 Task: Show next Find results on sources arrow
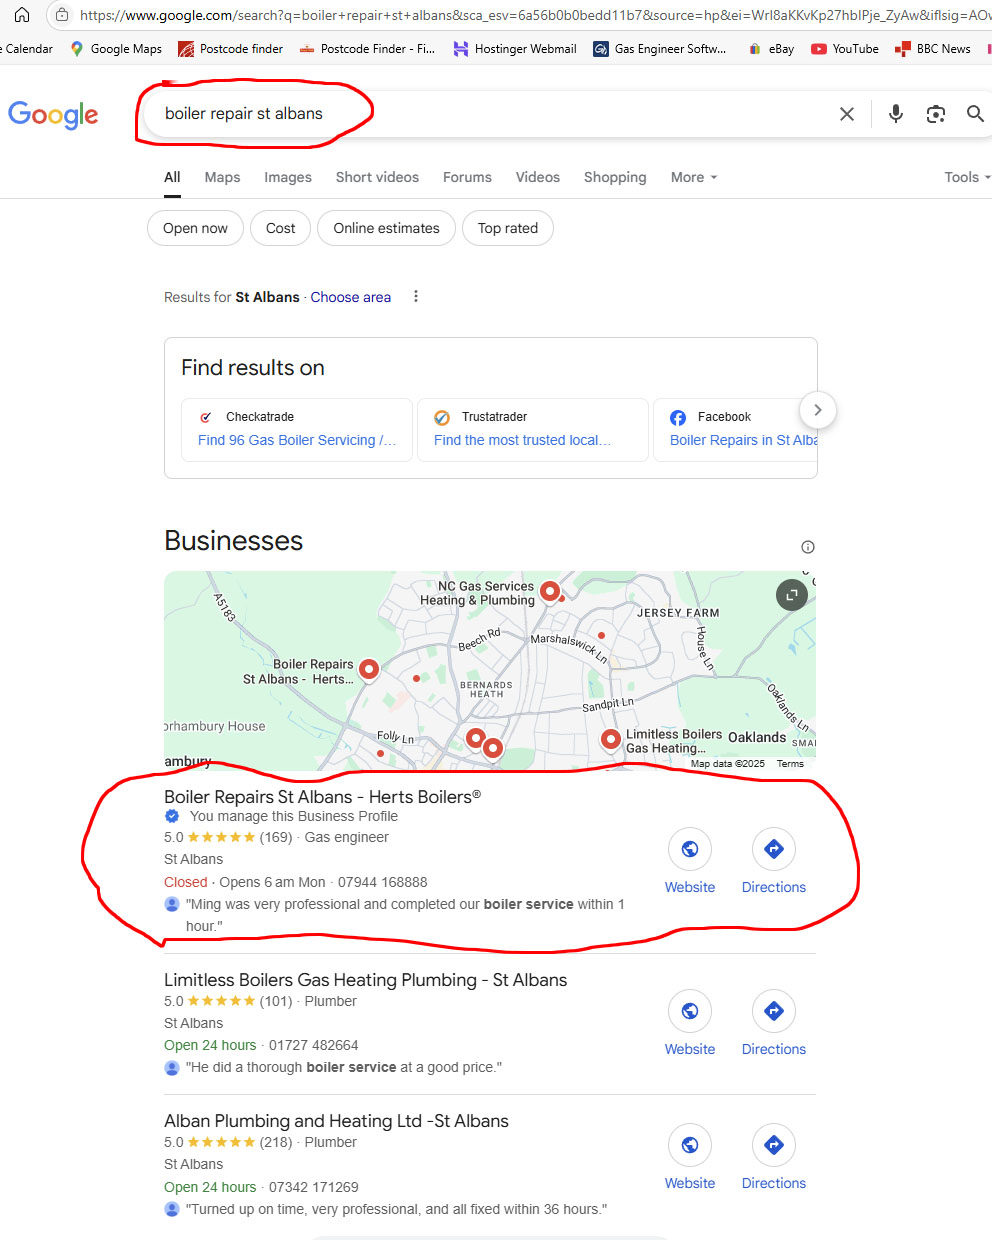[818, 410]
